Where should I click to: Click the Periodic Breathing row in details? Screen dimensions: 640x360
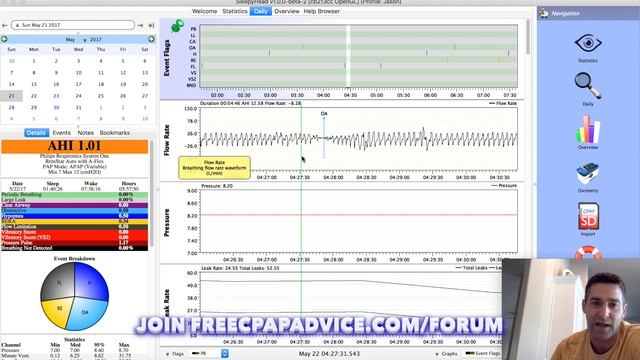click(74, 195)
